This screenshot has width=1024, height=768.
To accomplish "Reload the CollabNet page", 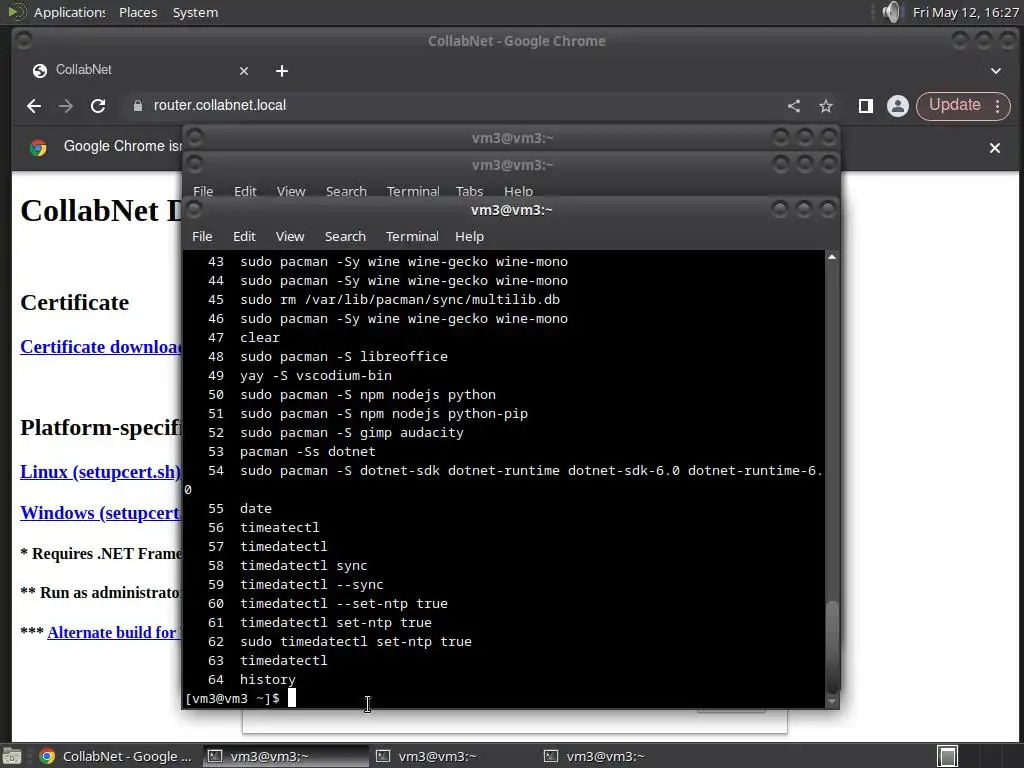I will tap(98, 106).
